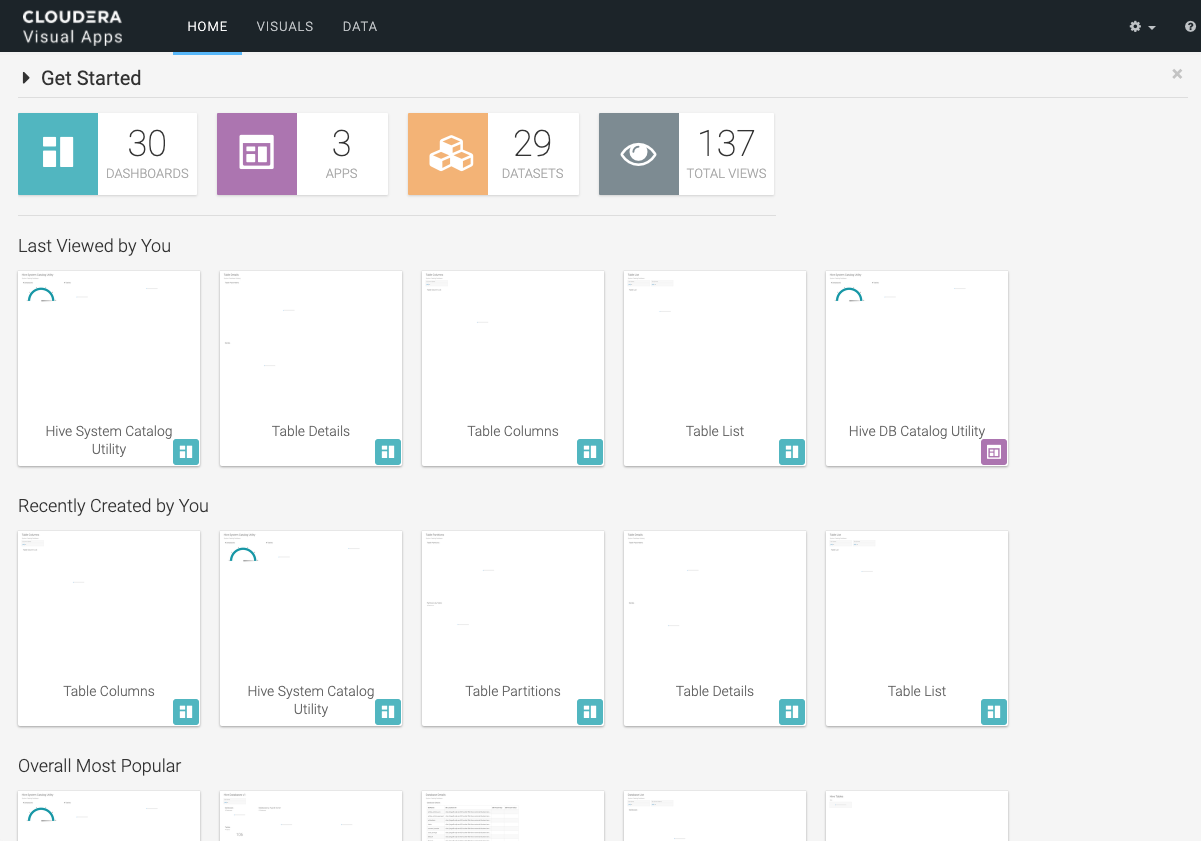Open recently created Table List thumbnail
Screen dimensions: 1201x841
(x=917, y=605)
